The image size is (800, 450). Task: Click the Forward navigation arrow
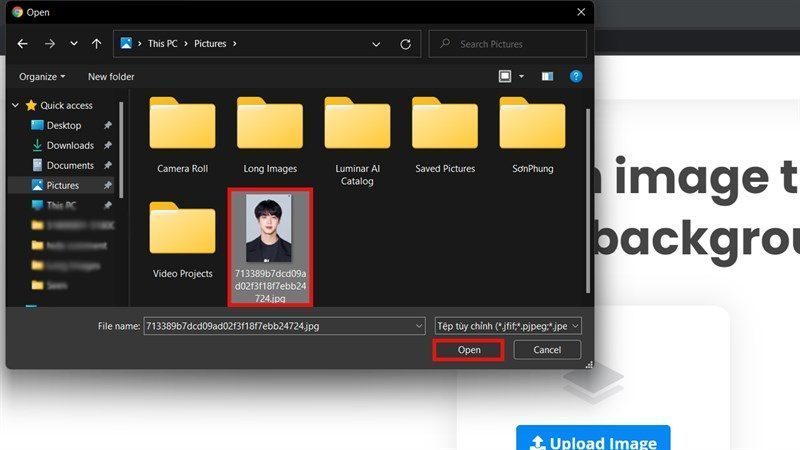[x=49, y=44]
